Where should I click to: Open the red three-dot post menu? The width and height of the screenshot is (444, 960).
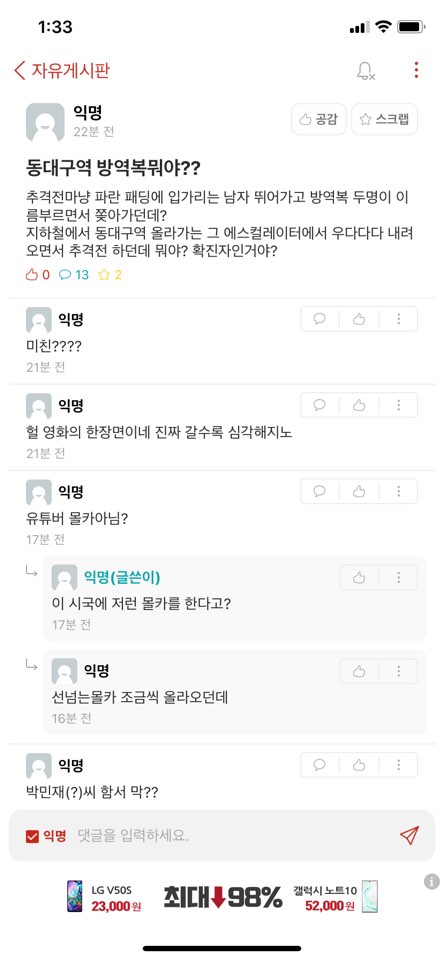click(416, 70)
